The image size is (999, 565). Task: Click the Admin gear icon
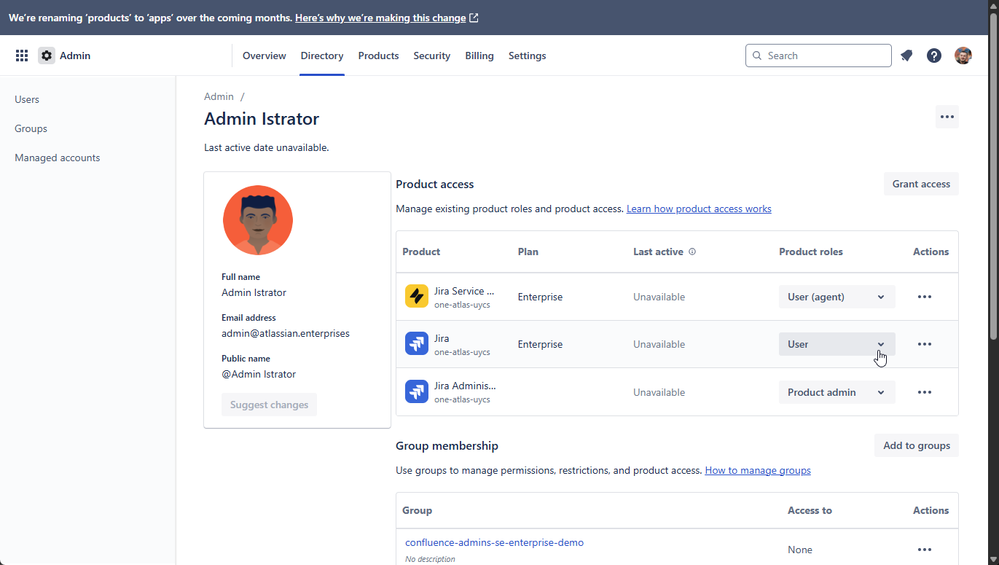(47, 55)
